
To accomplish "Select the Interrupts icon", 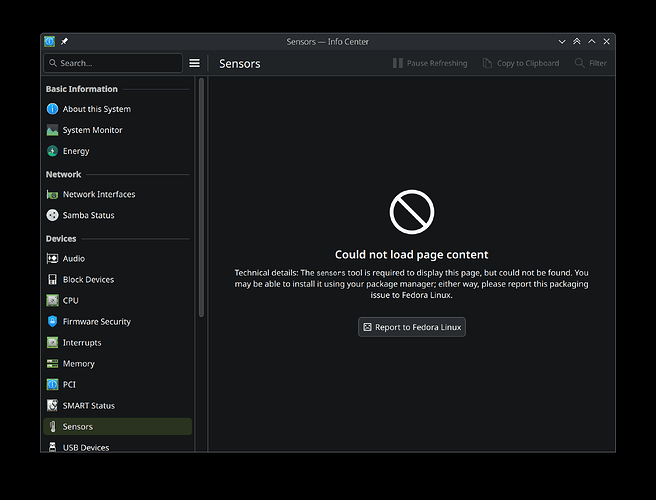I will 52,343.
